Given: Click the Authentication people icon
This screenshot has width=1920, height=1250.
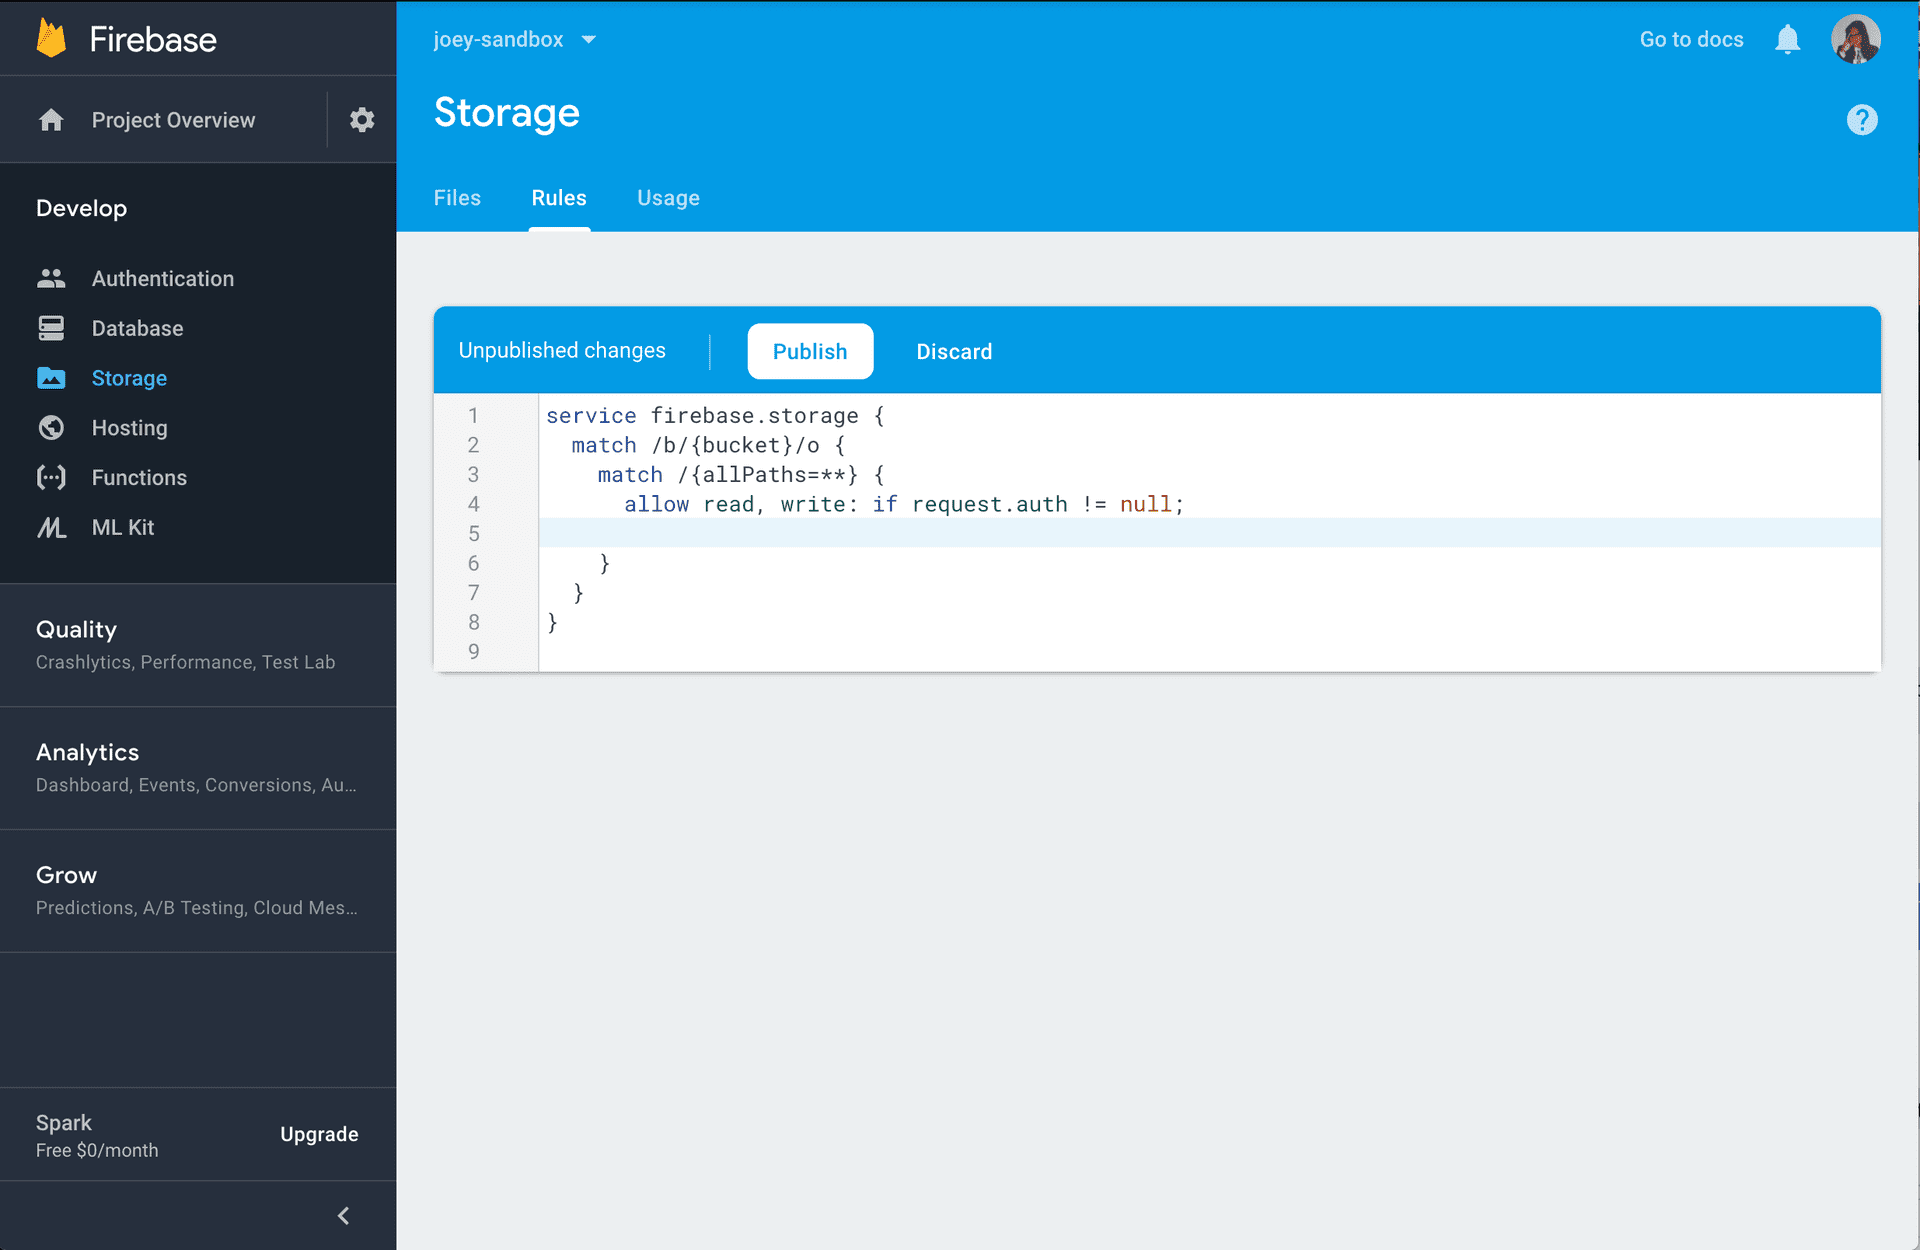Looking at the screenshot, I should pyautogui.click(x=51, y=279).
